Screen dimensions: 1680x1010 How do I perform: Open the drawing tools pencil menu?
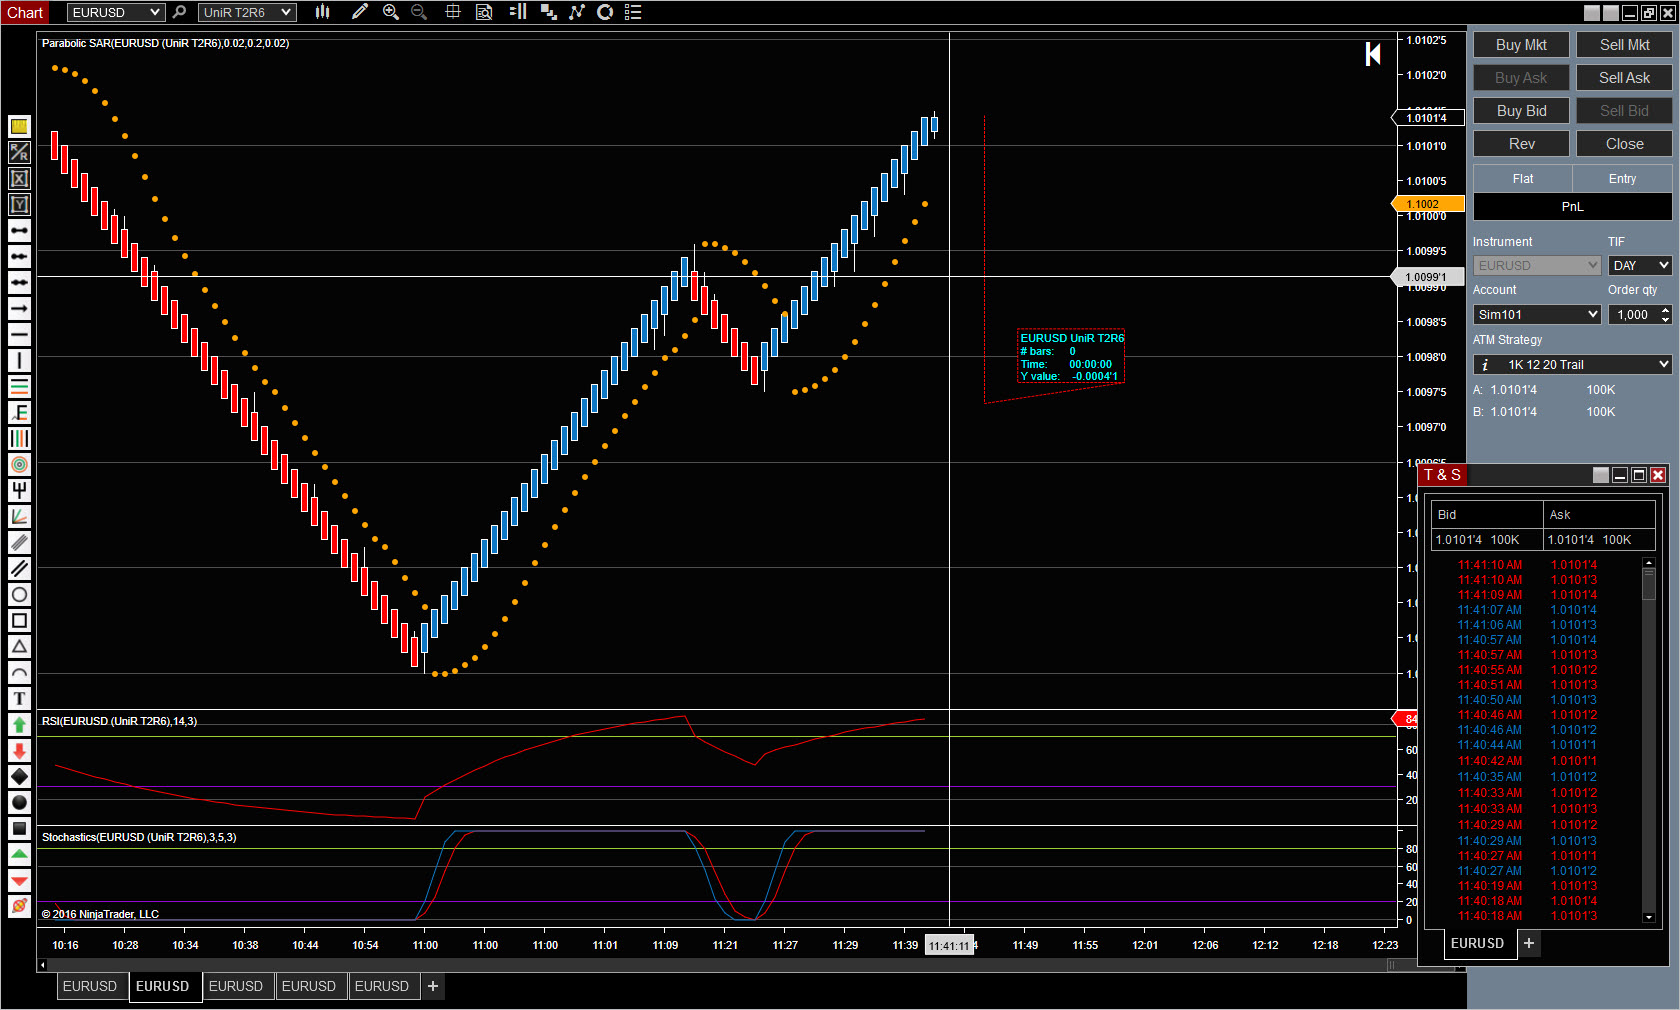[360, 12]
